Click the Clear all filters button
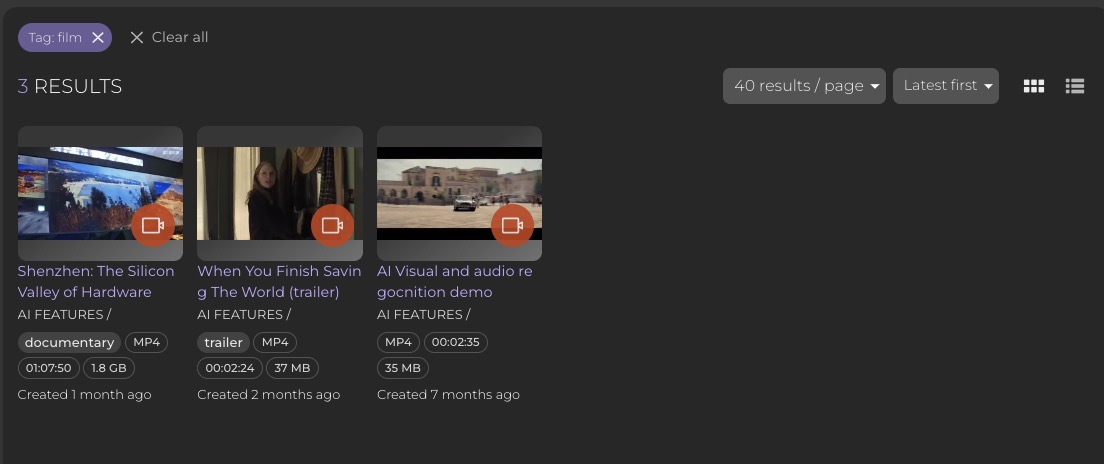The width and height of the screenshot is (1104, 464). click(169, 38)
